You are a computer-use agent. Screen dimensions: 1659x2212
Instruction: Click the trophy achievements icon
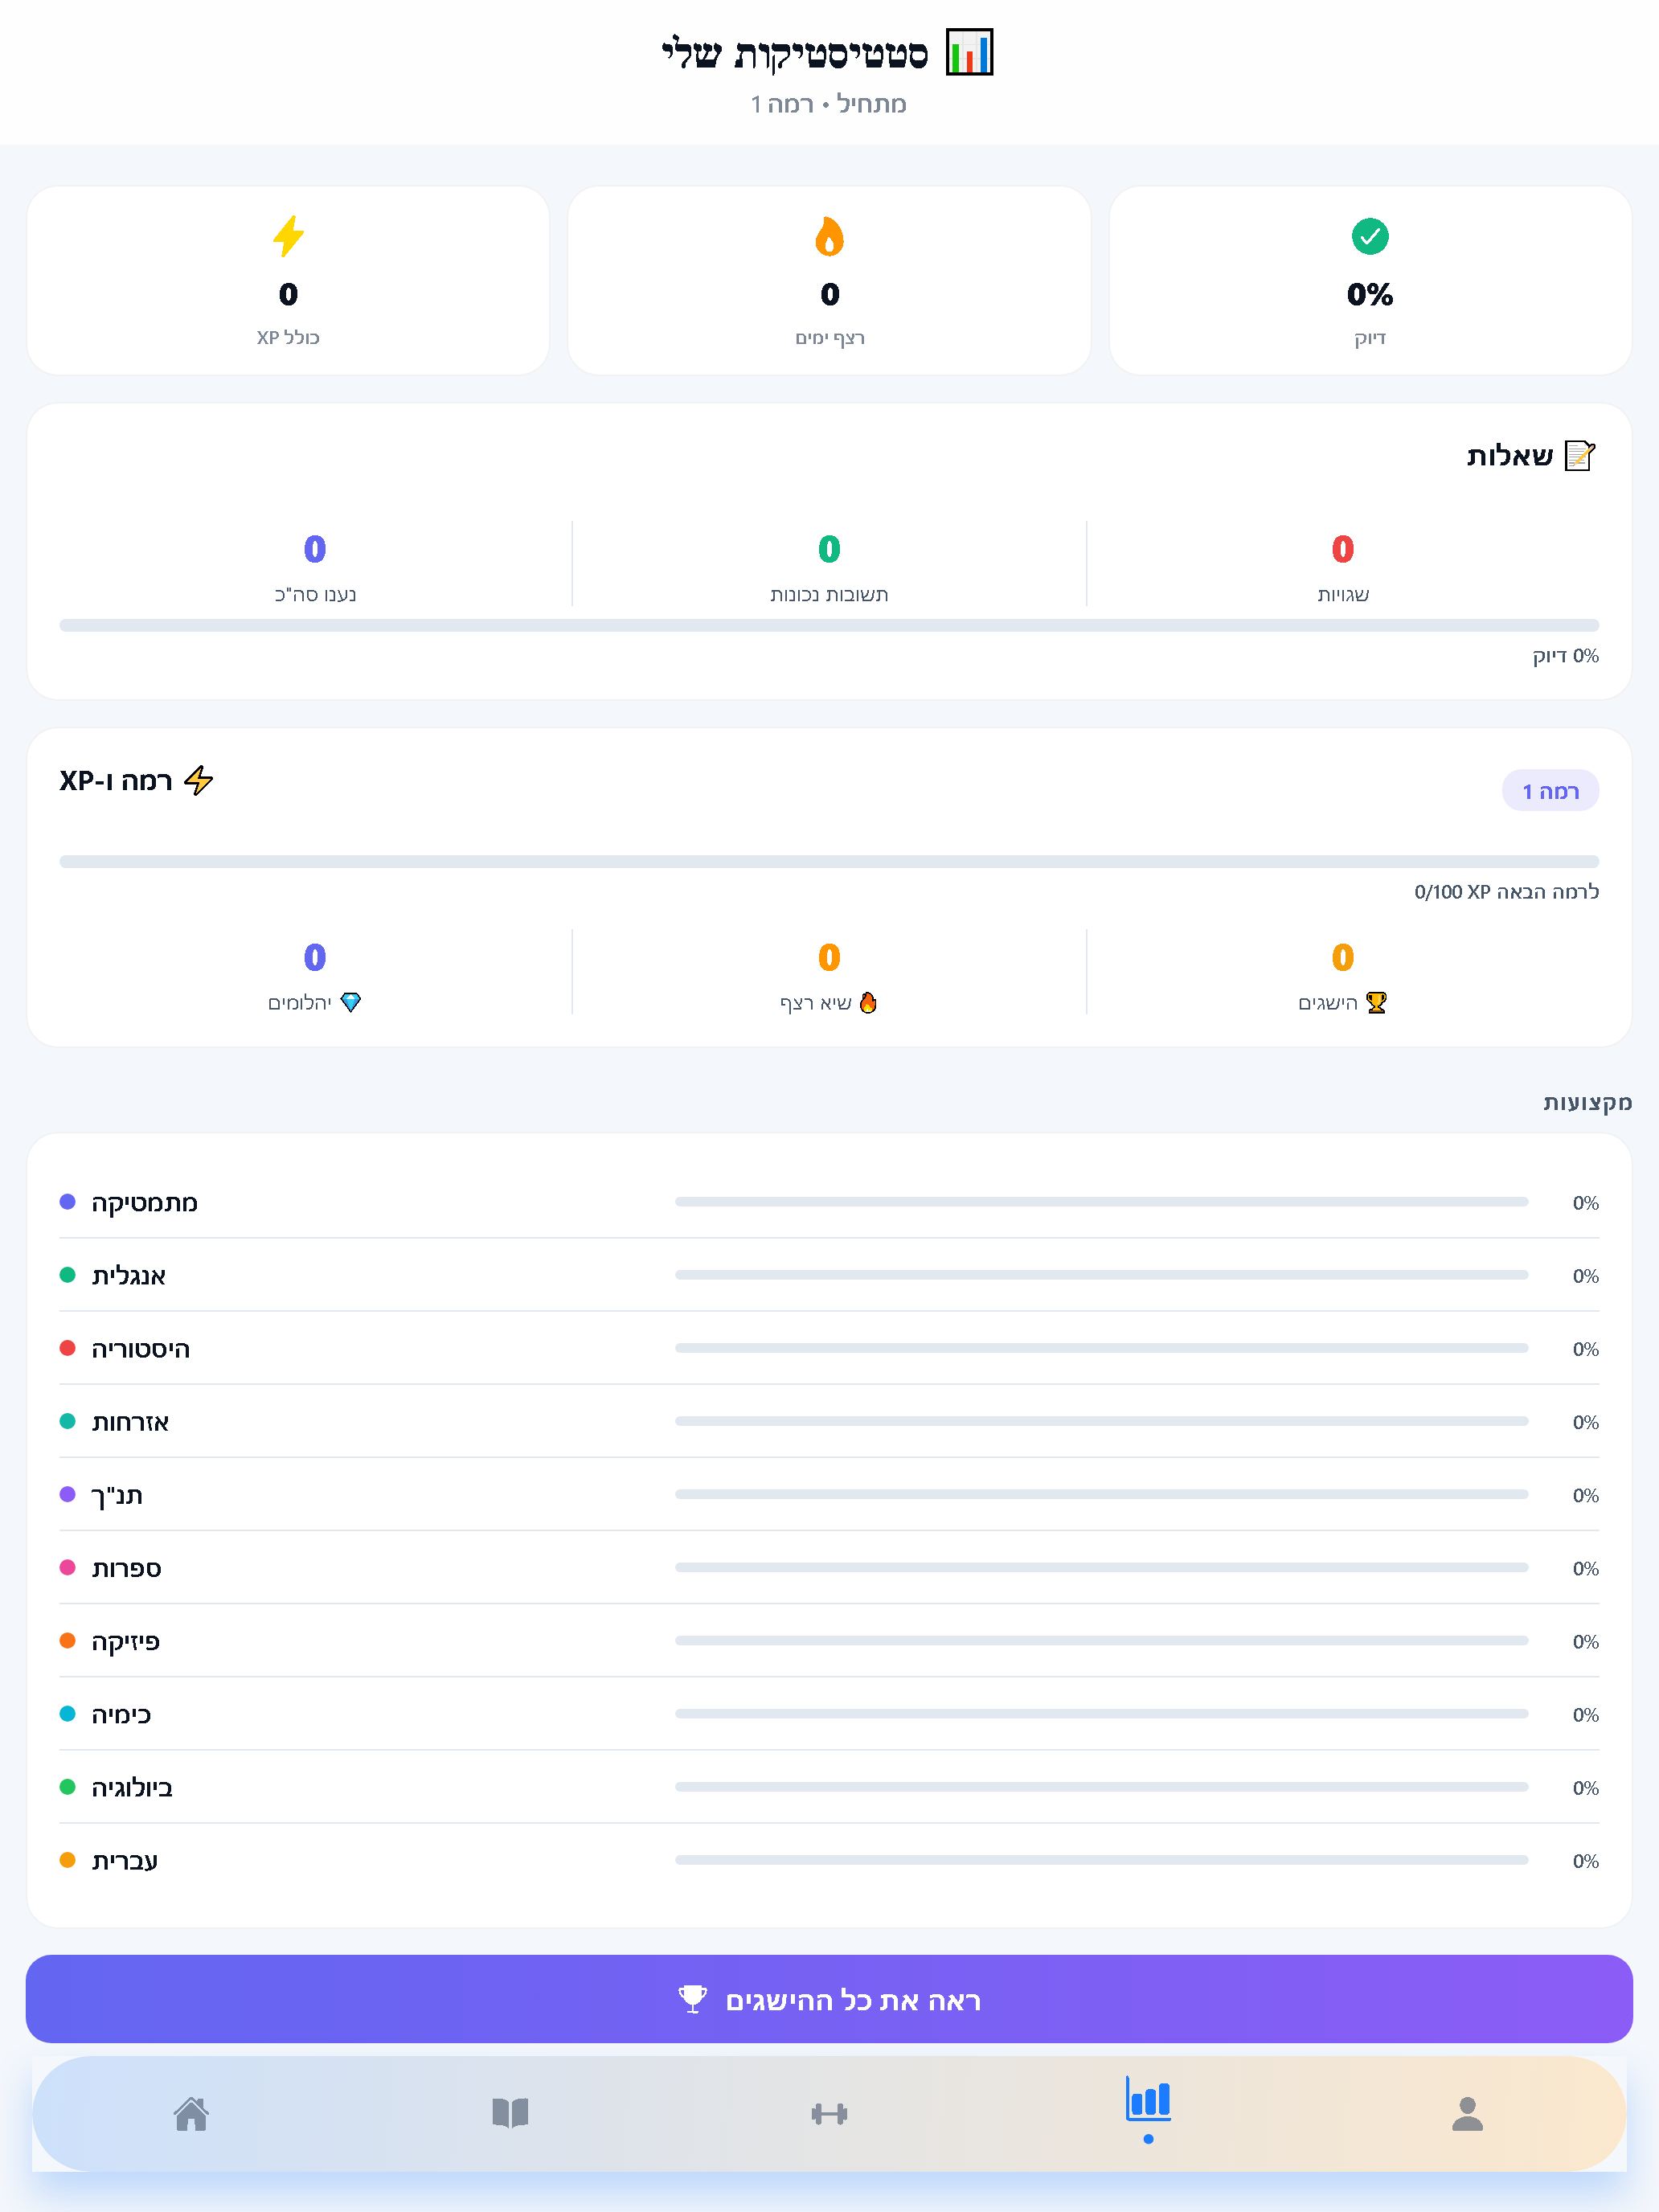1376,1002
